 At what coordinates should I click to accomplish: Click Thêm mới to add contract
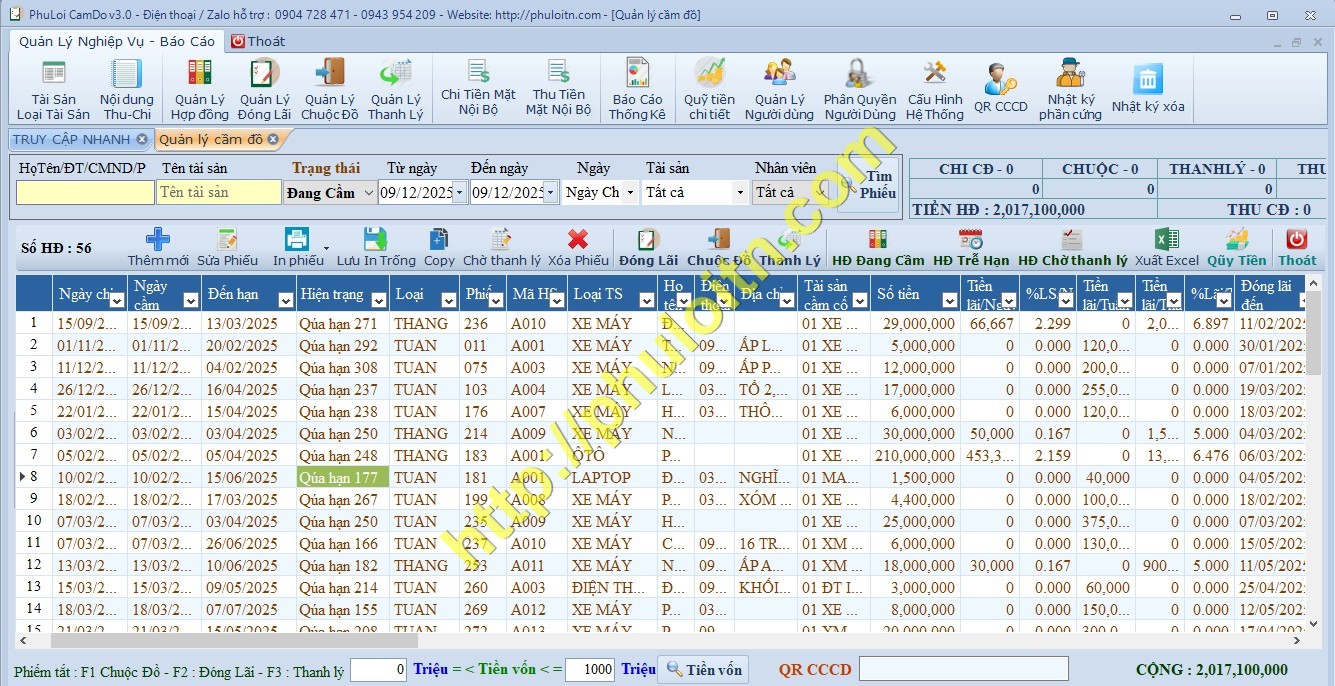(158, 247)
